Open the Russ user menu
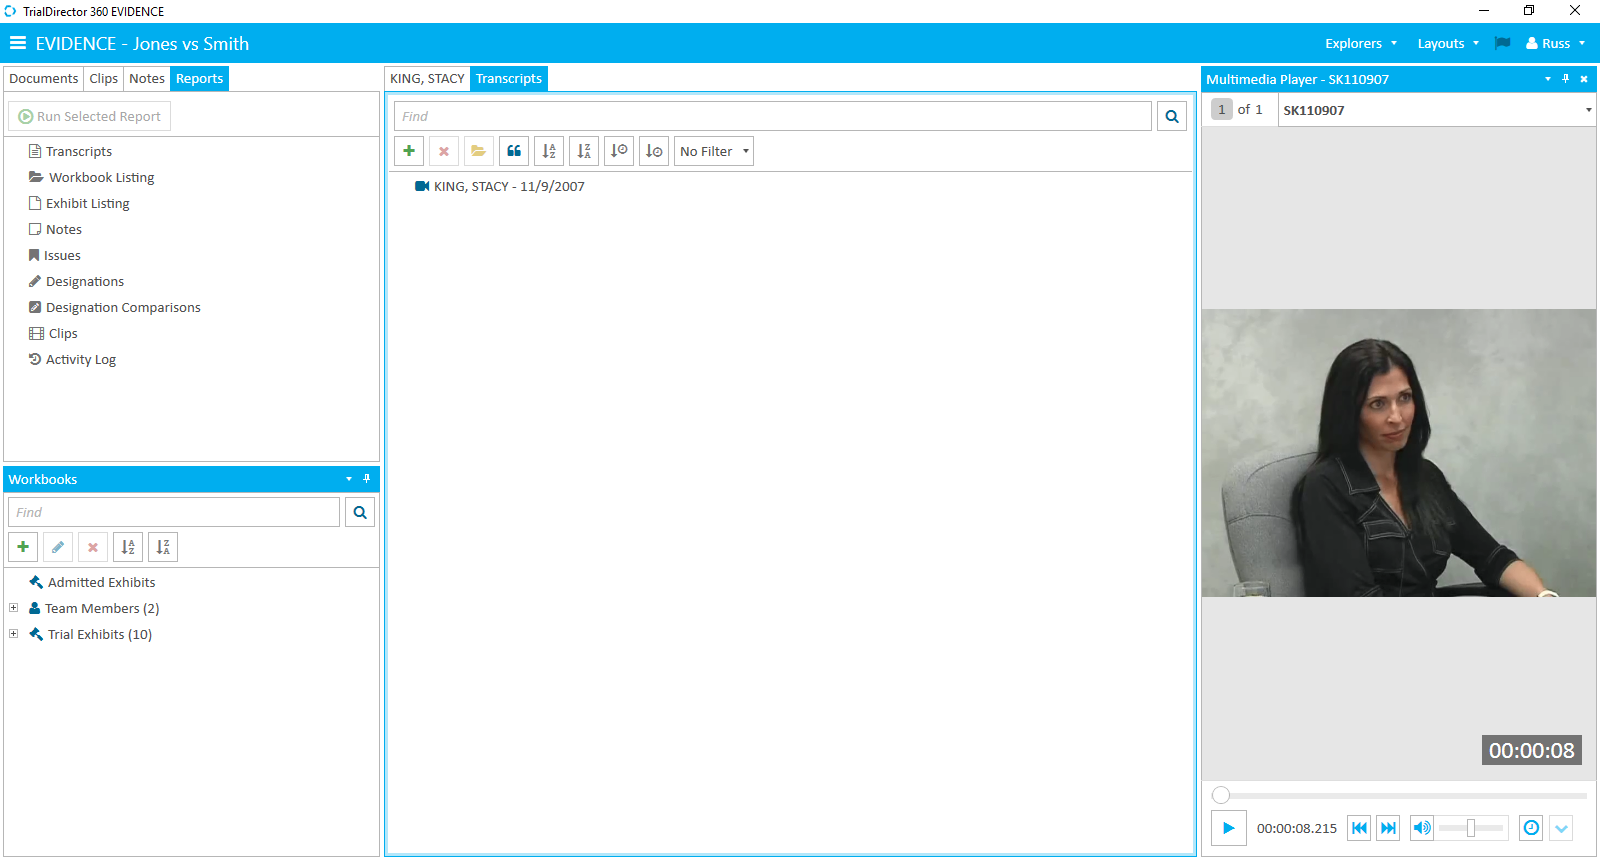 (x=1556, y=43)
